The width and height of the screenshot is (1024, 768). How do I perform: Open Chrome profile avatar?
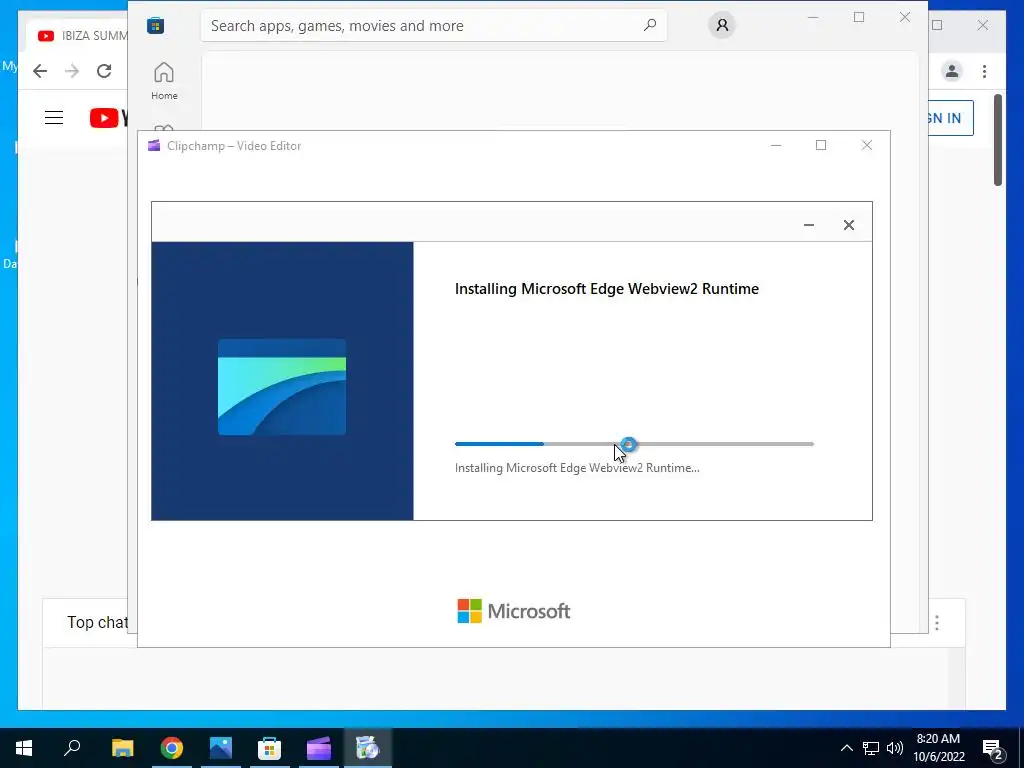pyautogui.click(x=952, y=71)
